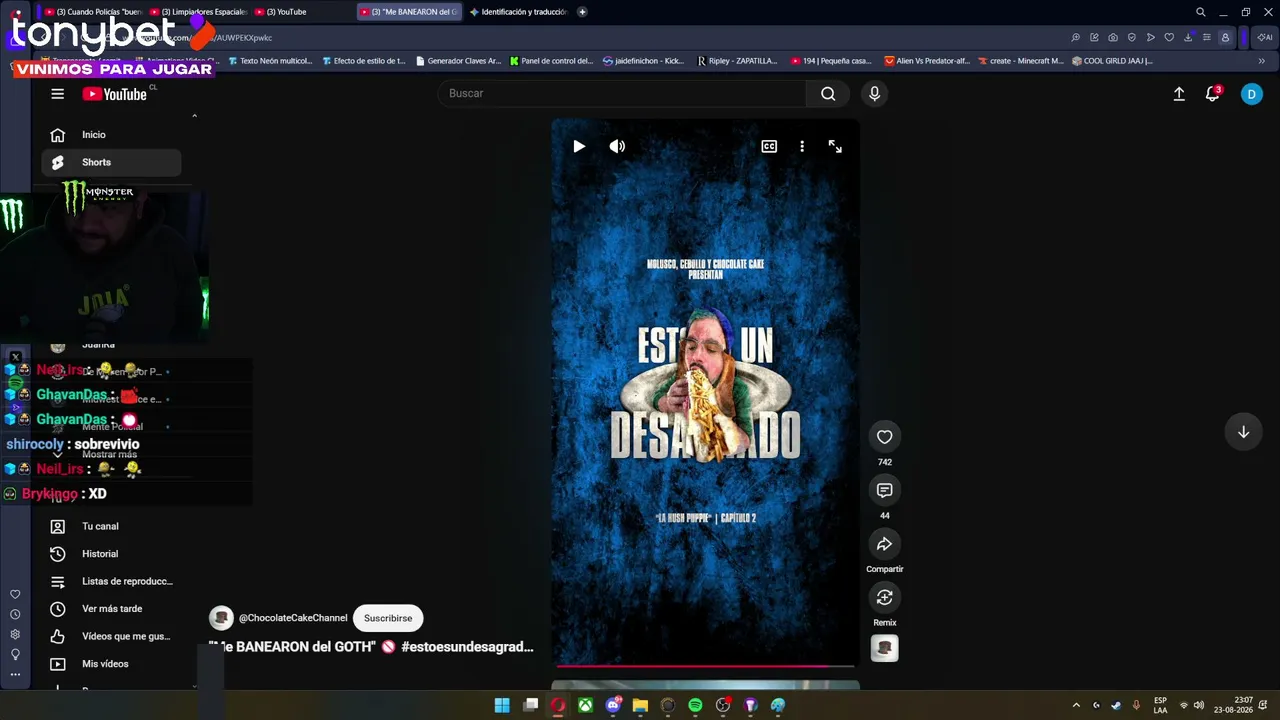Open the Windows Start menu

[502, 705]
